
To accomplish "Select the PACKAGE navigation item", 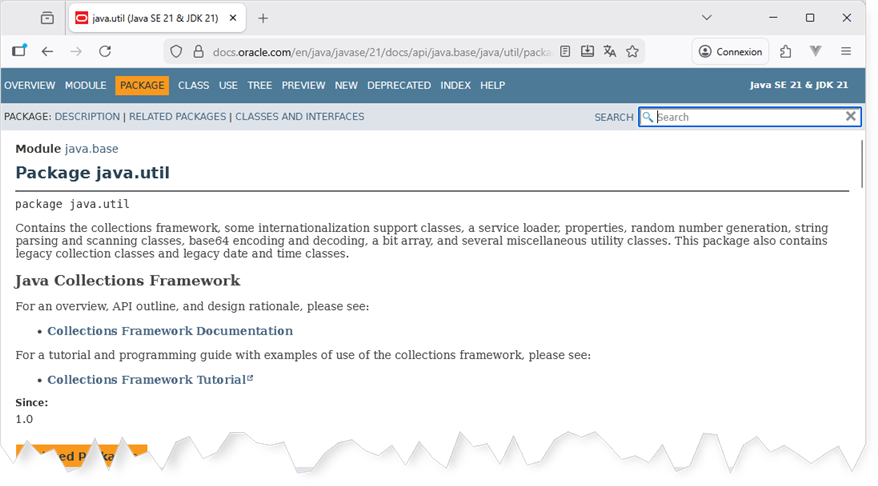I will [x=142, y=85].
